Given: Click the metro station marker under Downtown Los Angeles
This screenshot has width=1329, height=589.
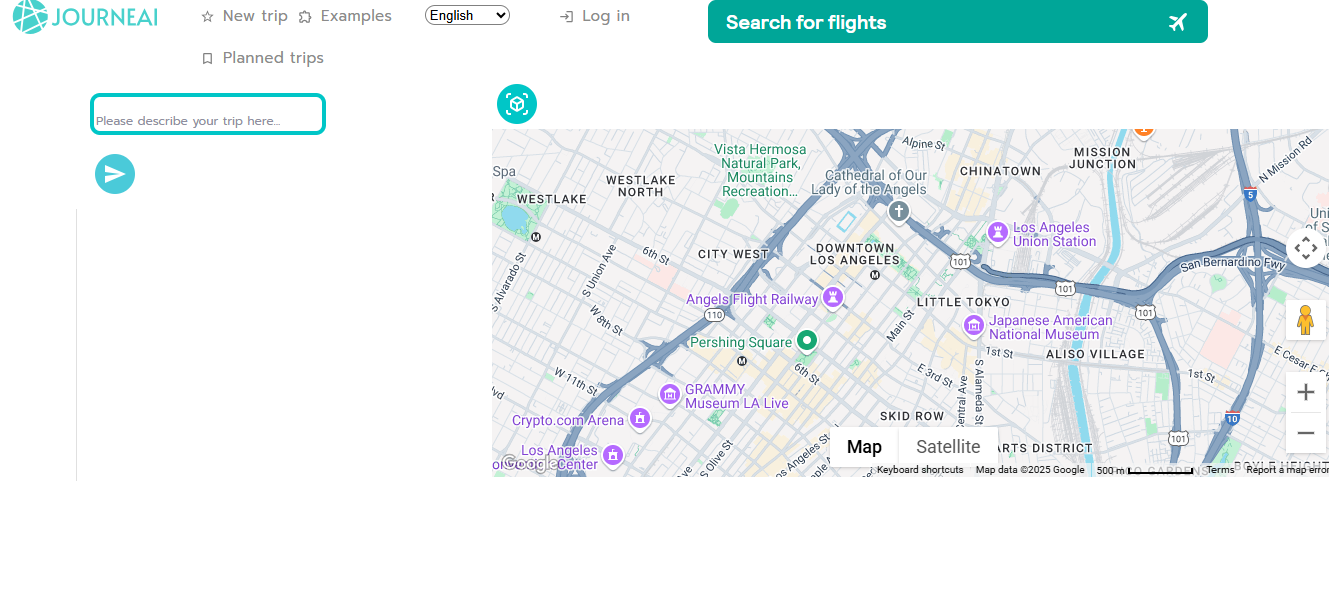Looking at the screenshot, I should [x=875, y=274].
